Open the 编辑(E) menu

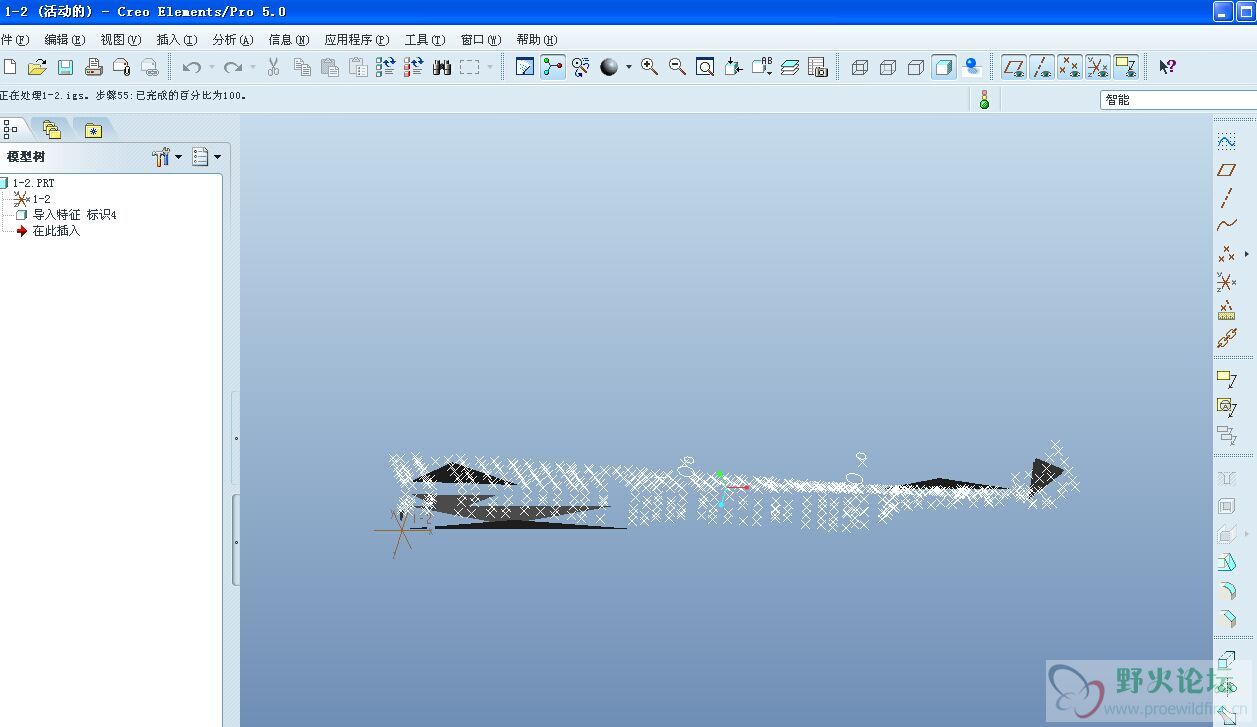(x=64, y=40)
